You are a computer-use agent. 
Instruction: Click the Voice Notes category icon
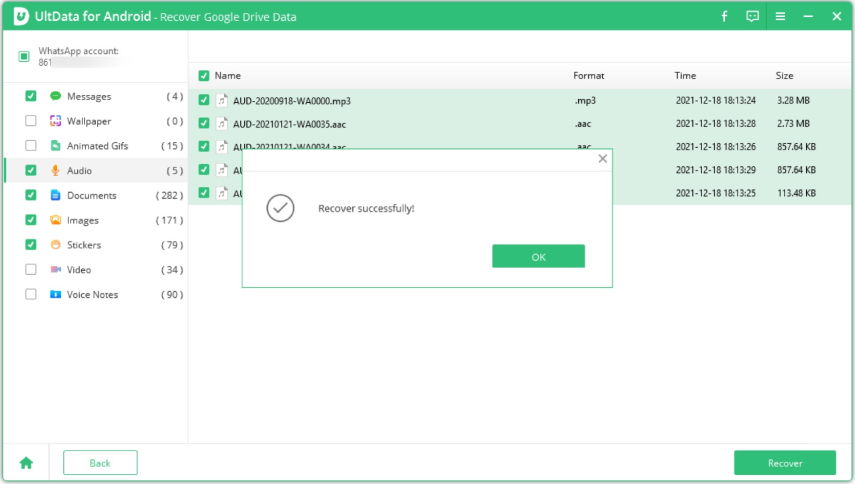click(x=55, y=294)
